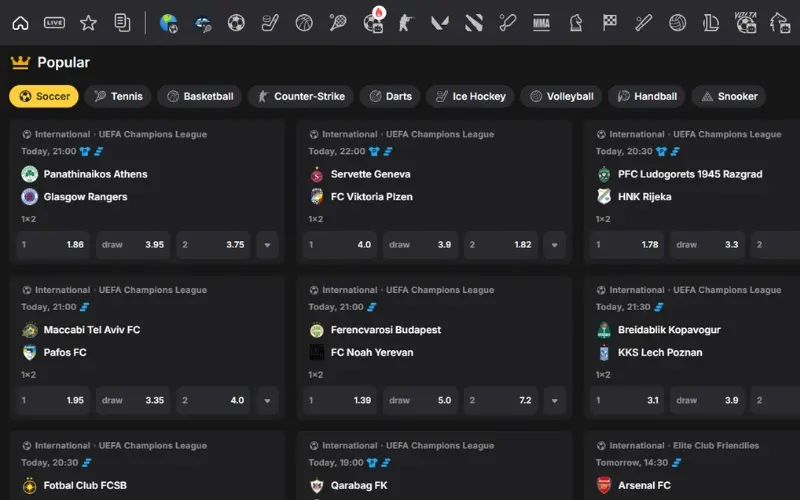Viewport: 800px width, 500px height.
Task: Open the Elite Club Friendlies league link
Action: click(x=716, y=446)
